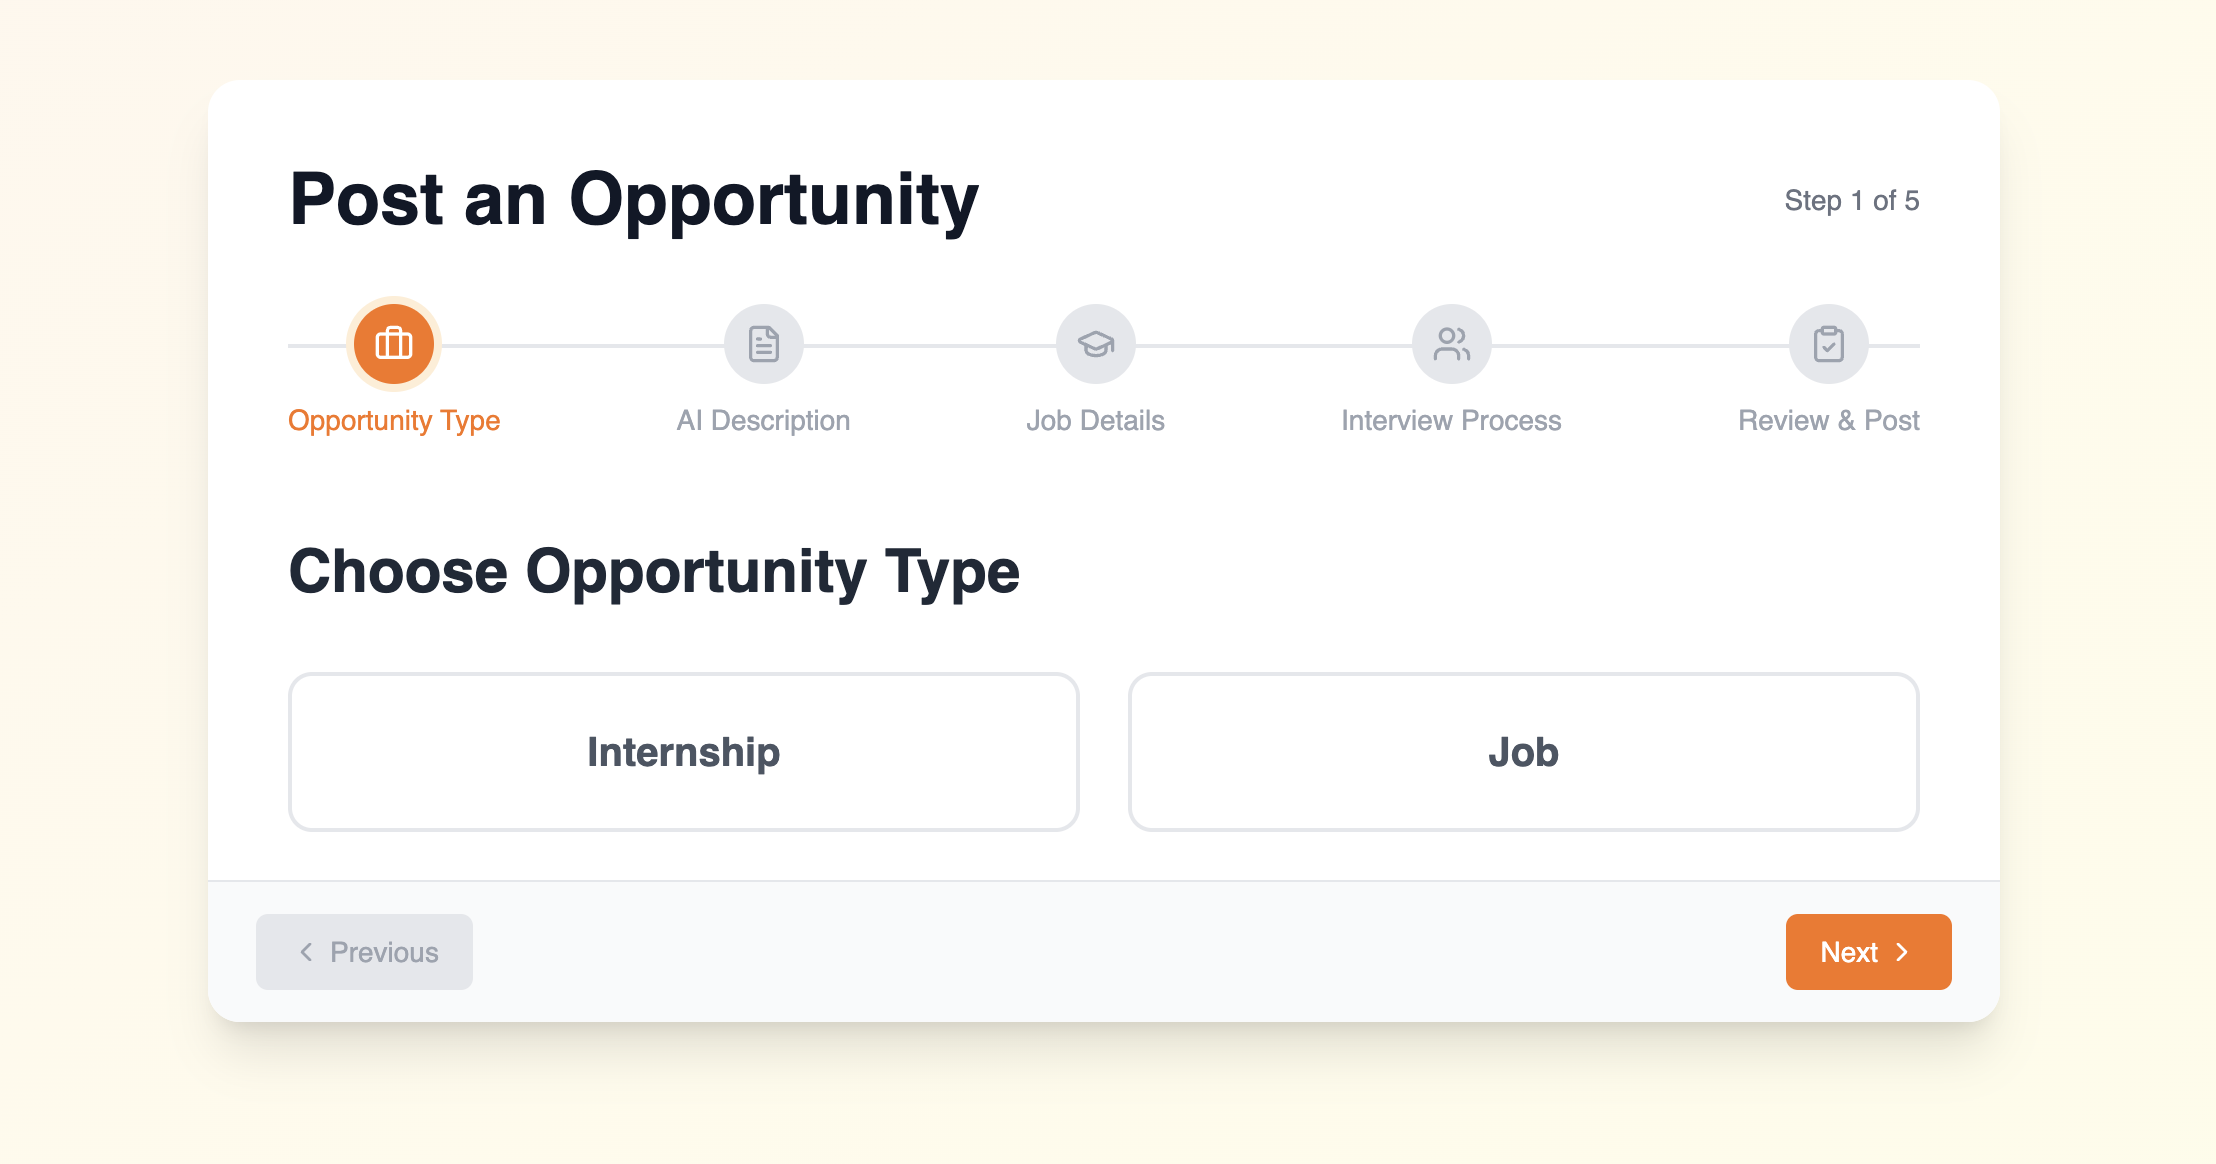This screenshot has height=1164, width=2216.
Task: Click the Next button
Action: tap(1867, 952)
